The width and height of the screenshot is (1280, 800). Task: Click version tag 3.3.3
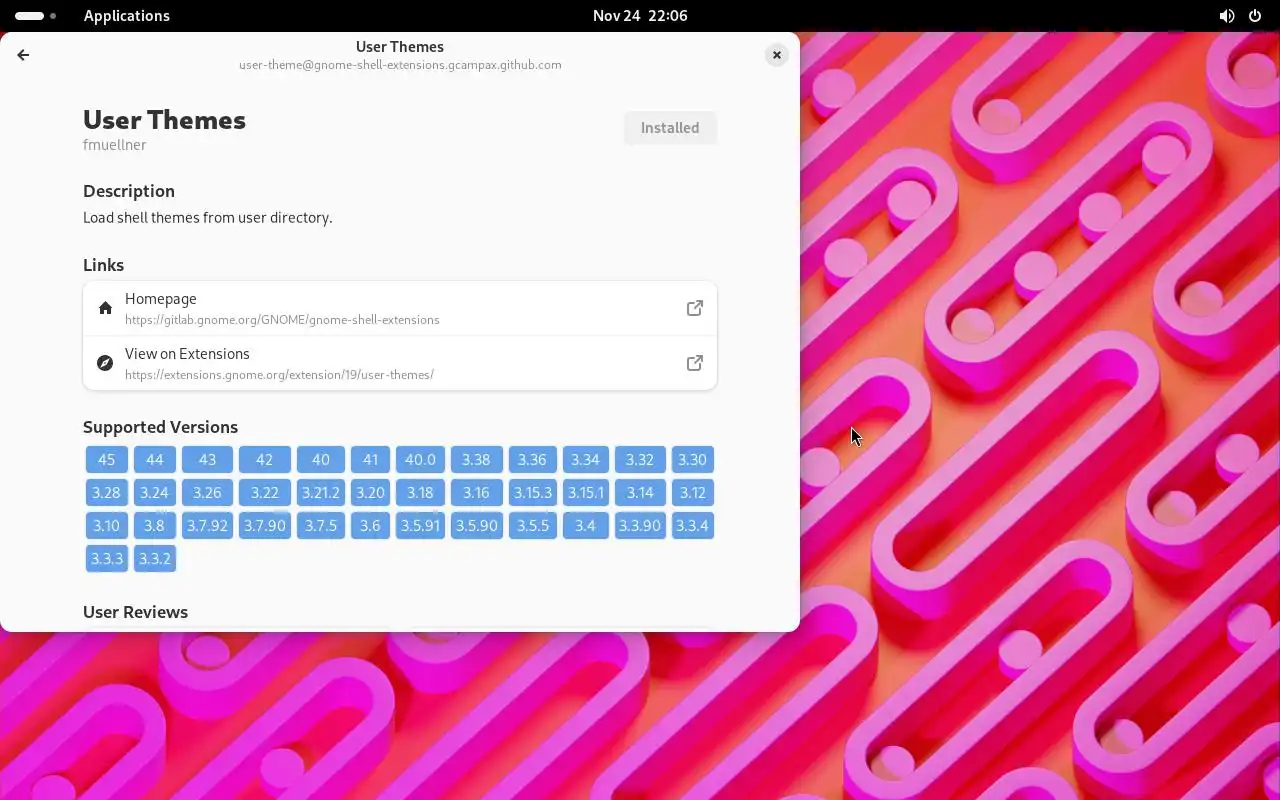click(x=107, y=559)
